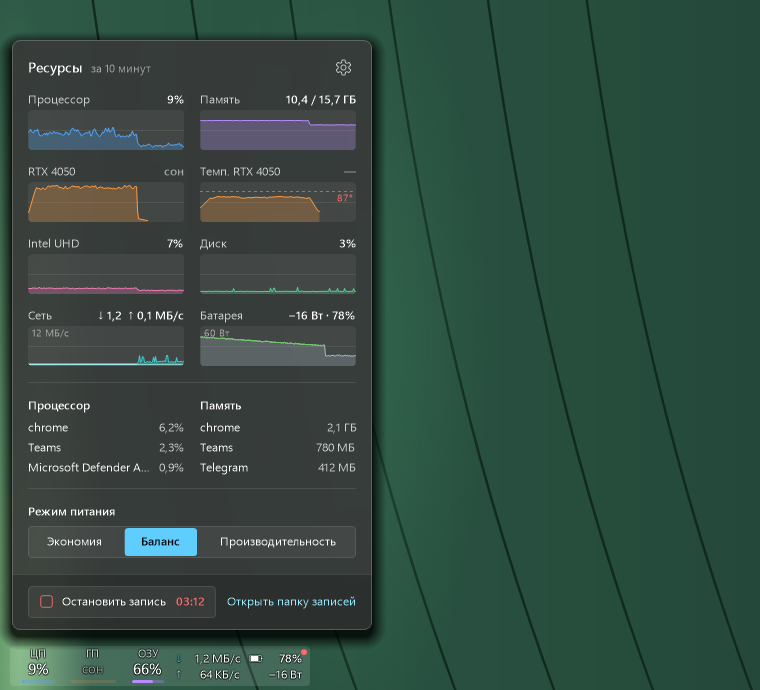Click the сон status next to RTX 4050
This screenshot has height=690, width=760.
pyautogui.click(x=174, y=172)
